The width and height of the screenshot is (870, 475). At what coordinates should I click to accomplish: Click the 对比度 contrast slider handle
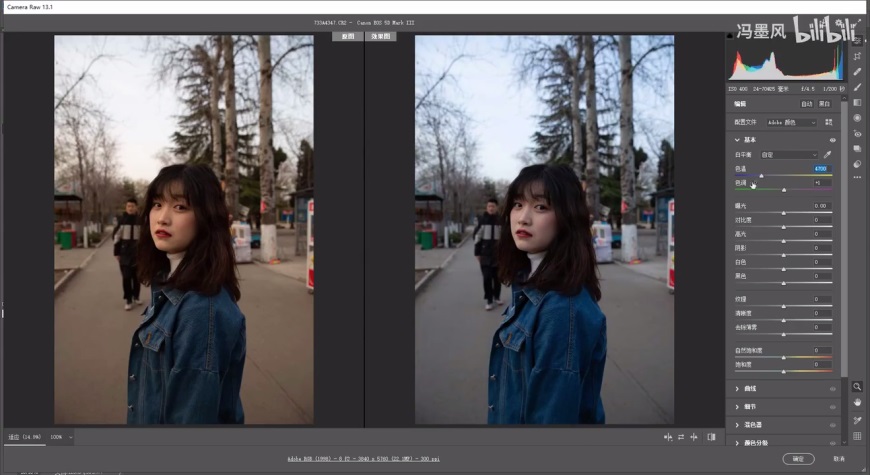click(x=783, y=227)
